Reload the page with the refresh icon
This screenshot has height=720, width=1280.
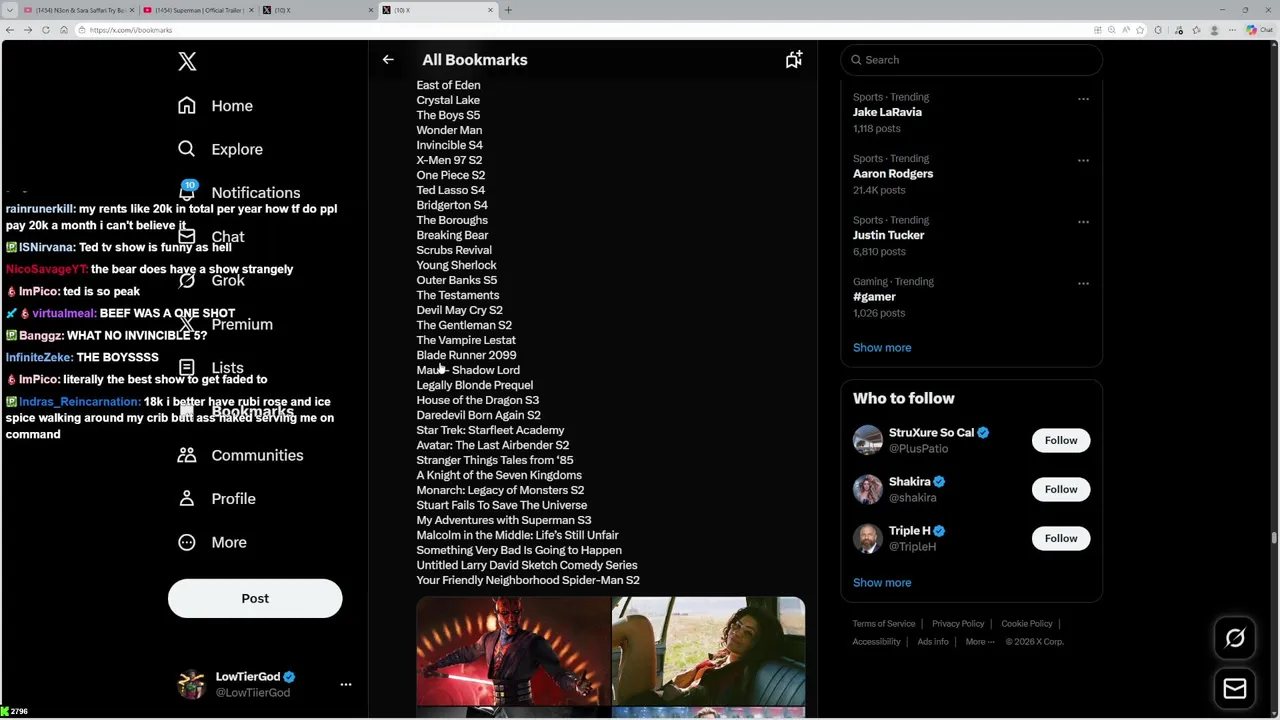pyautogui.click(x=46, y=30)
